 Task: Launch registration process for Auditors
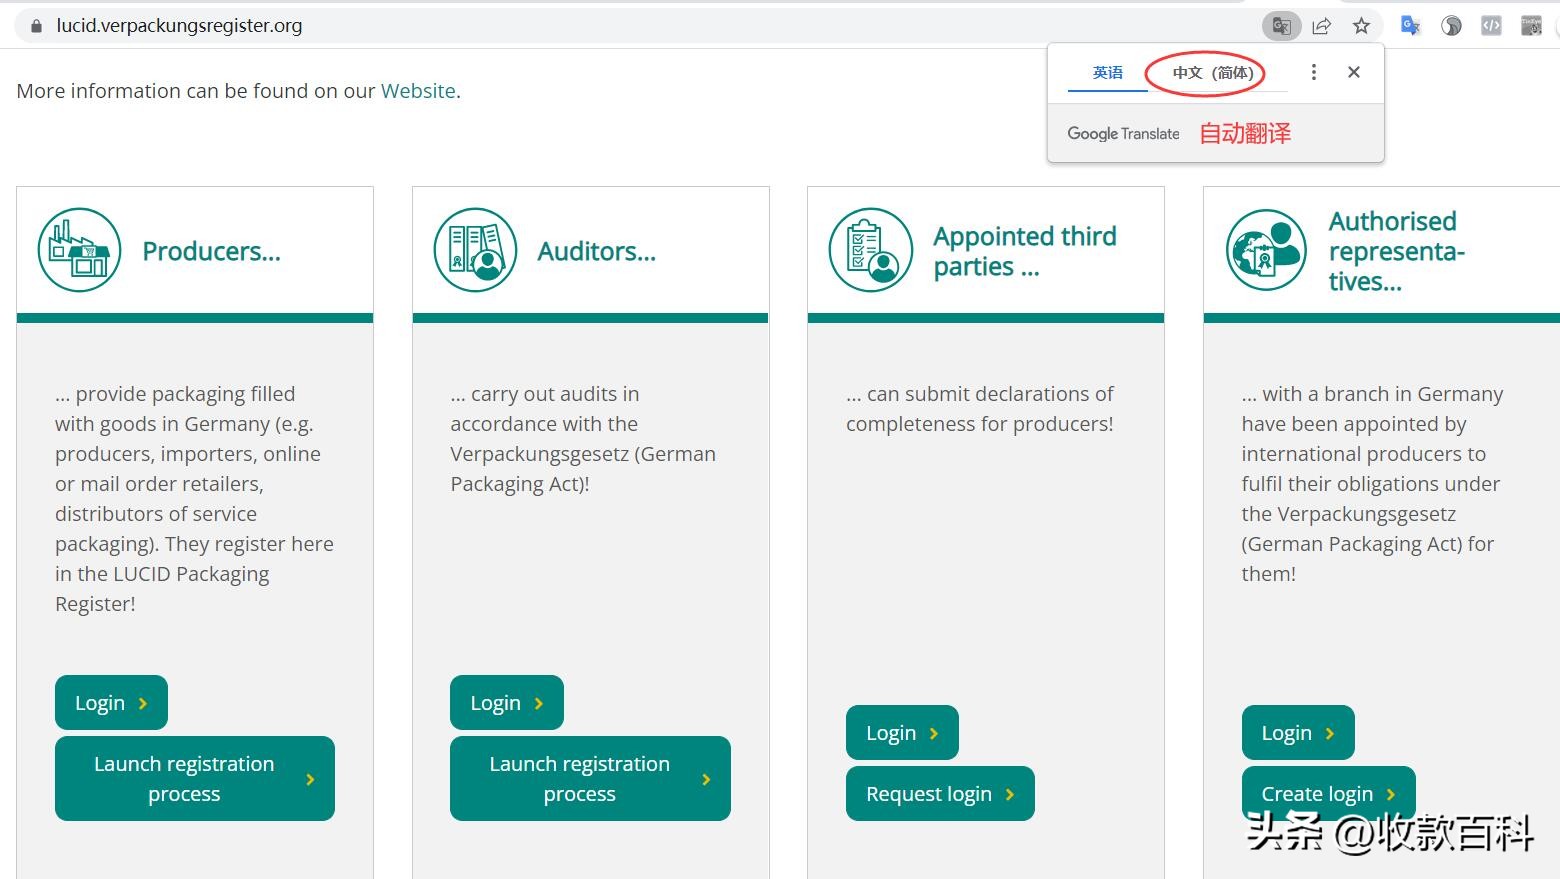tap(590, 779)
